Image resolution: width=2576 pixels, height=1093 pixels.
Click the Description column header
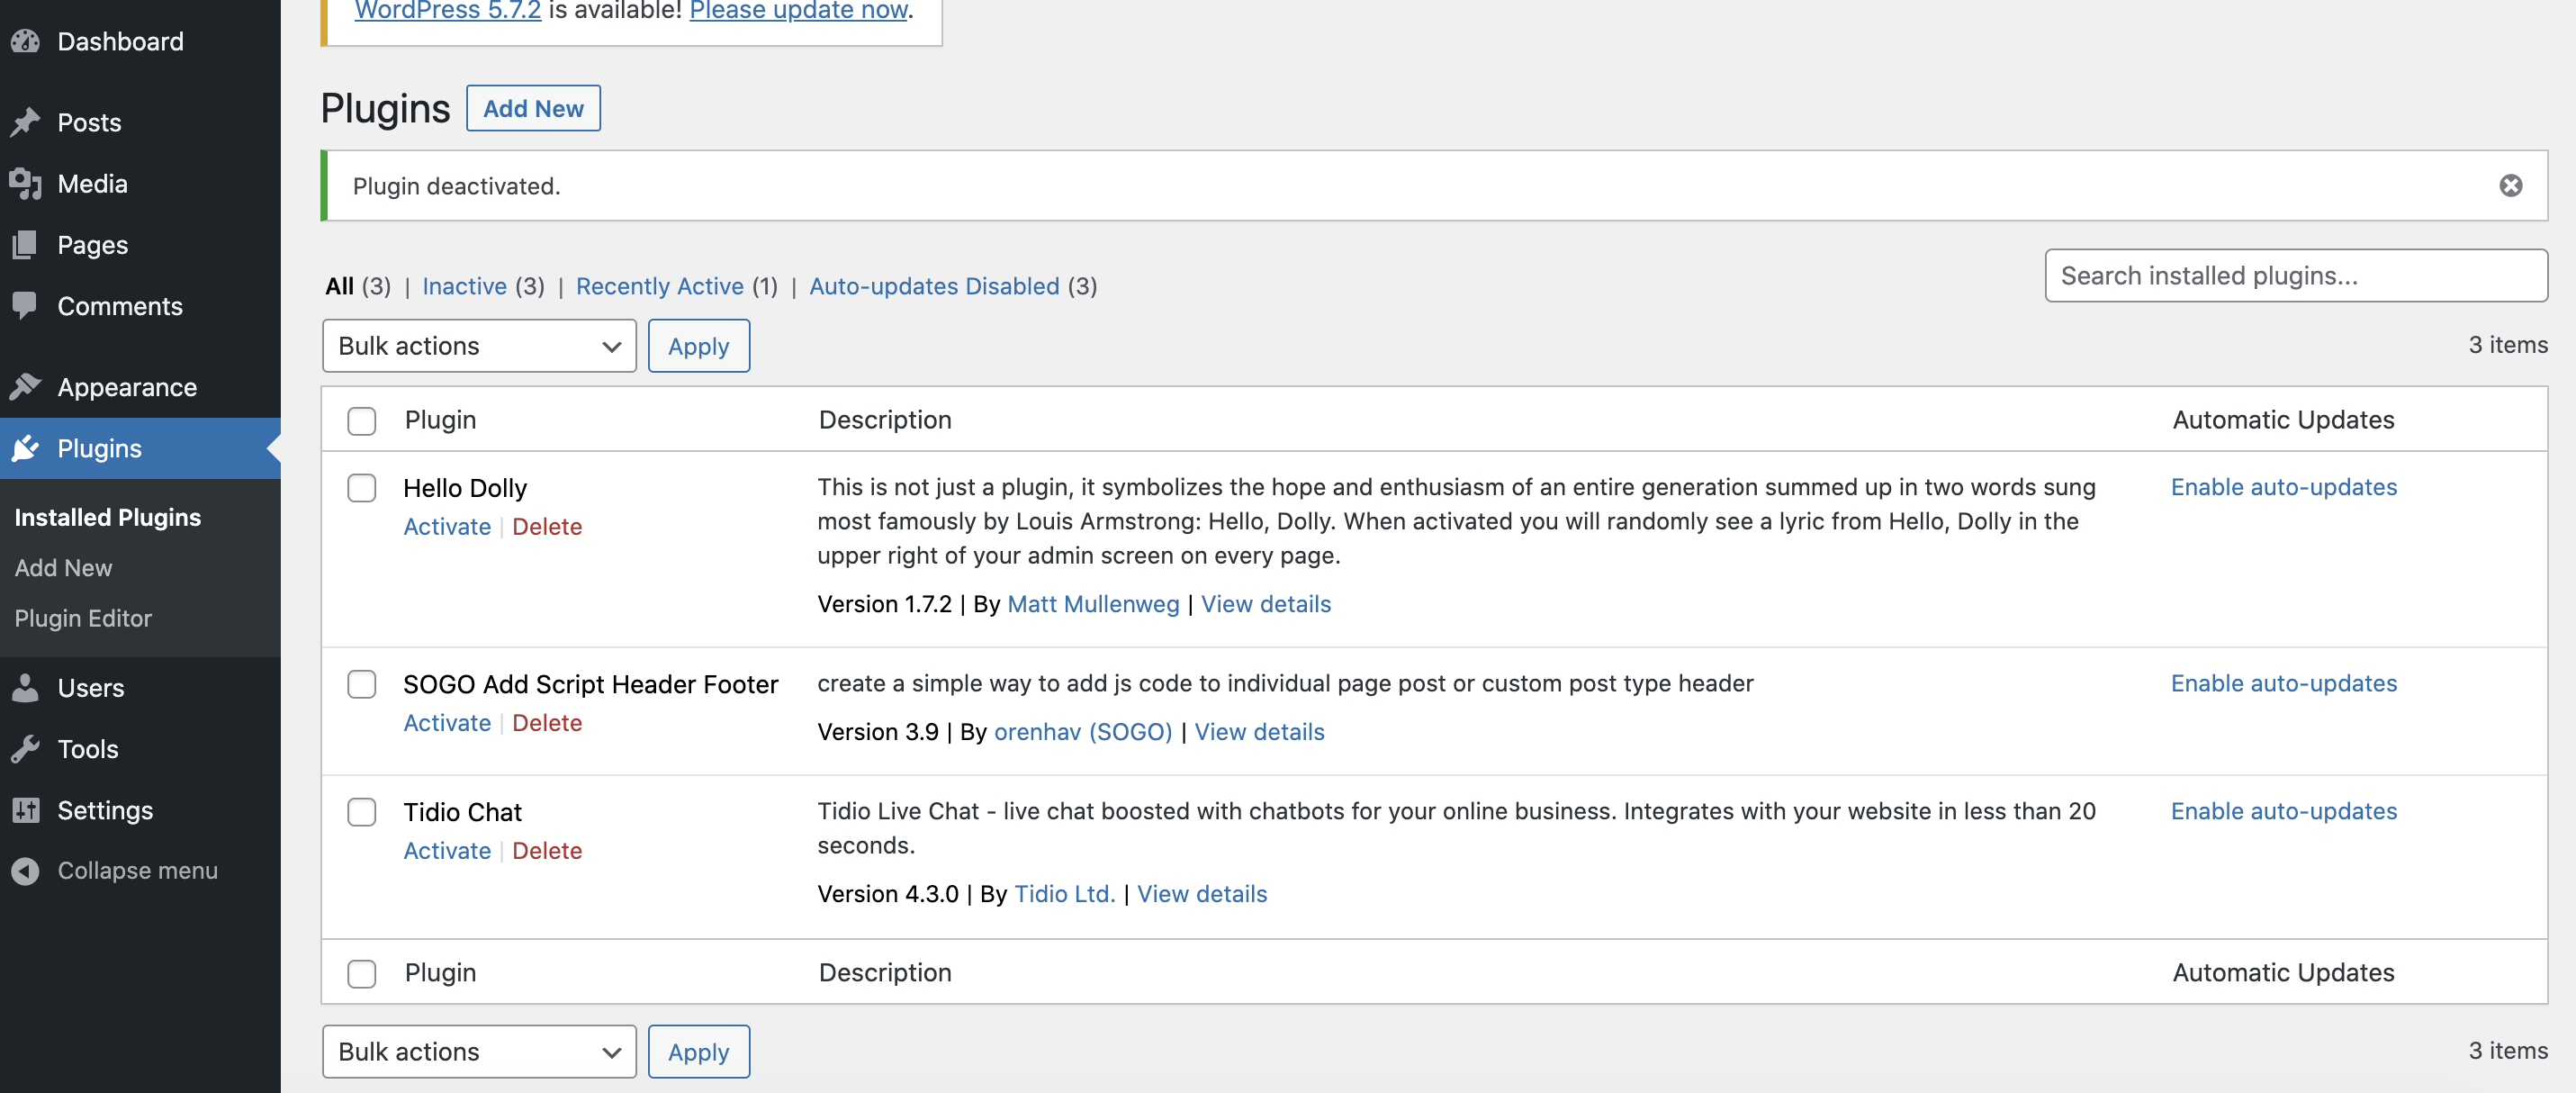click(885, 420)
